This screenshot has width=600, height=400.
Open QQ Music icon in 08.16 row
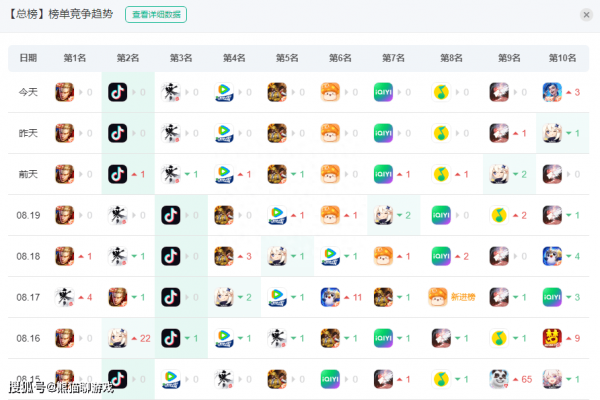pos(499,338)
